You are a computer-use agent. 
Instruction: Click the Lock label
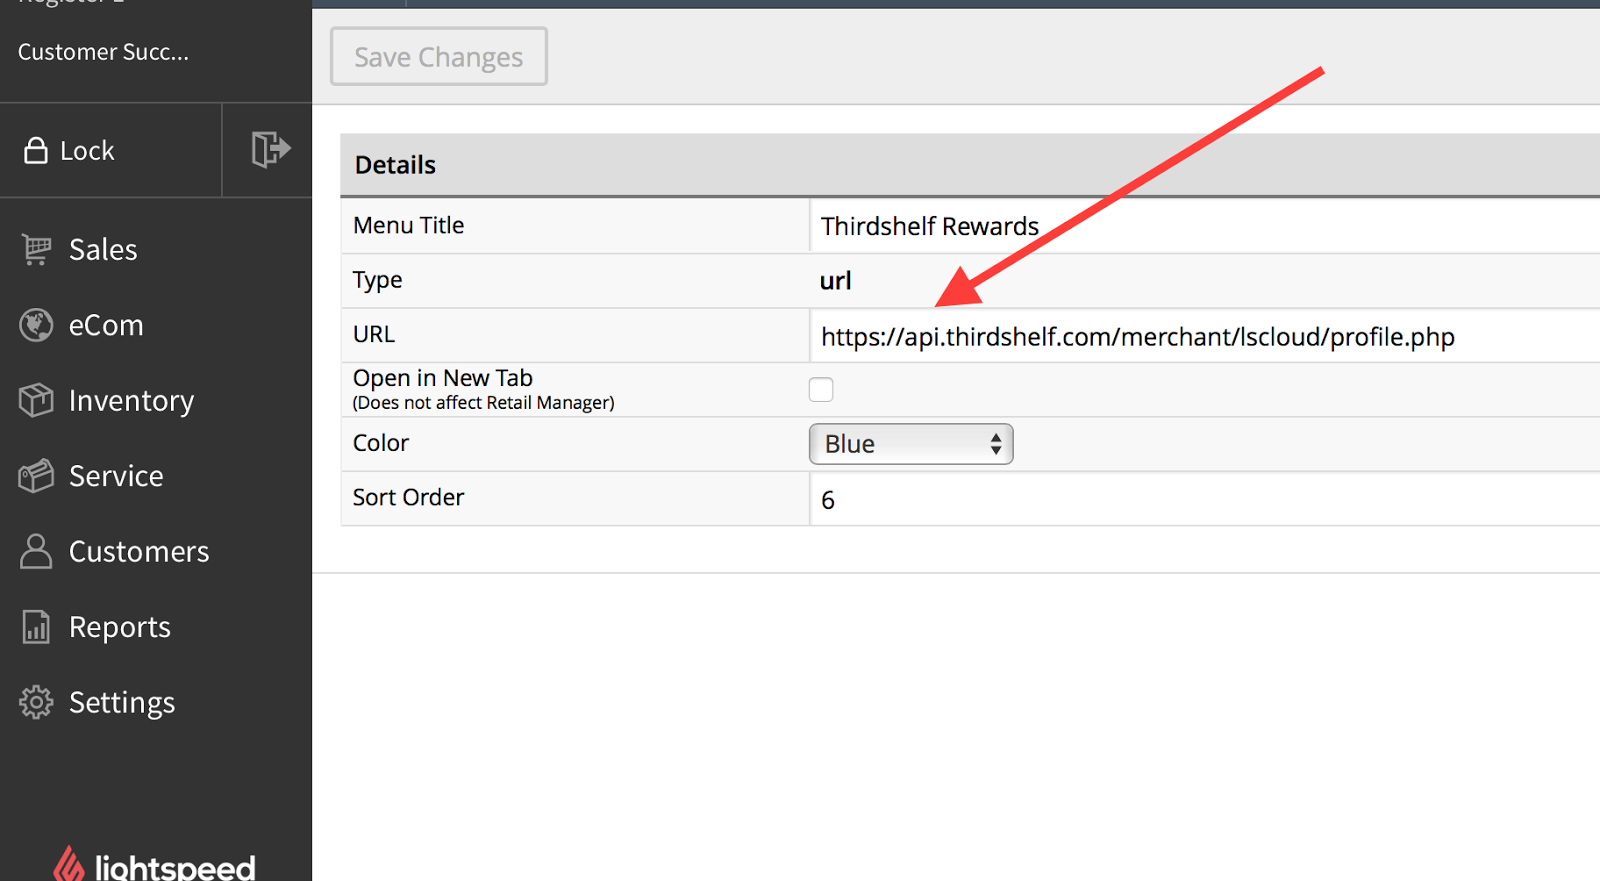click(87, 151)
